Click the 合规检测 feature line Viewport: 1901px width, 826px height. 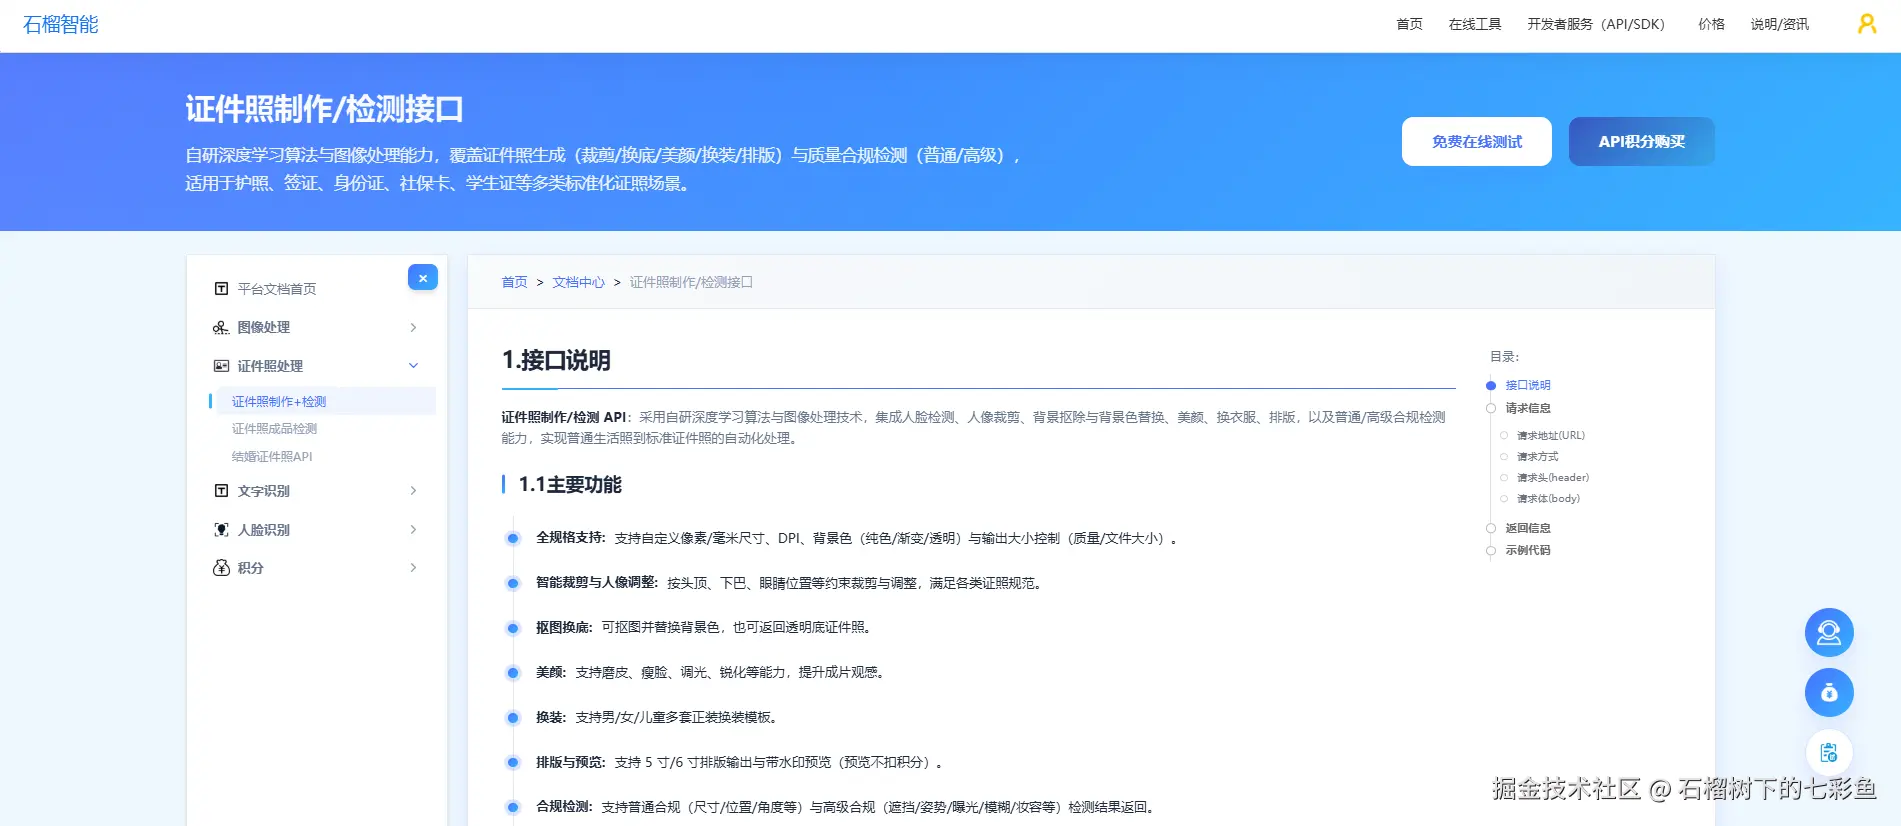[x=847, y=808]
